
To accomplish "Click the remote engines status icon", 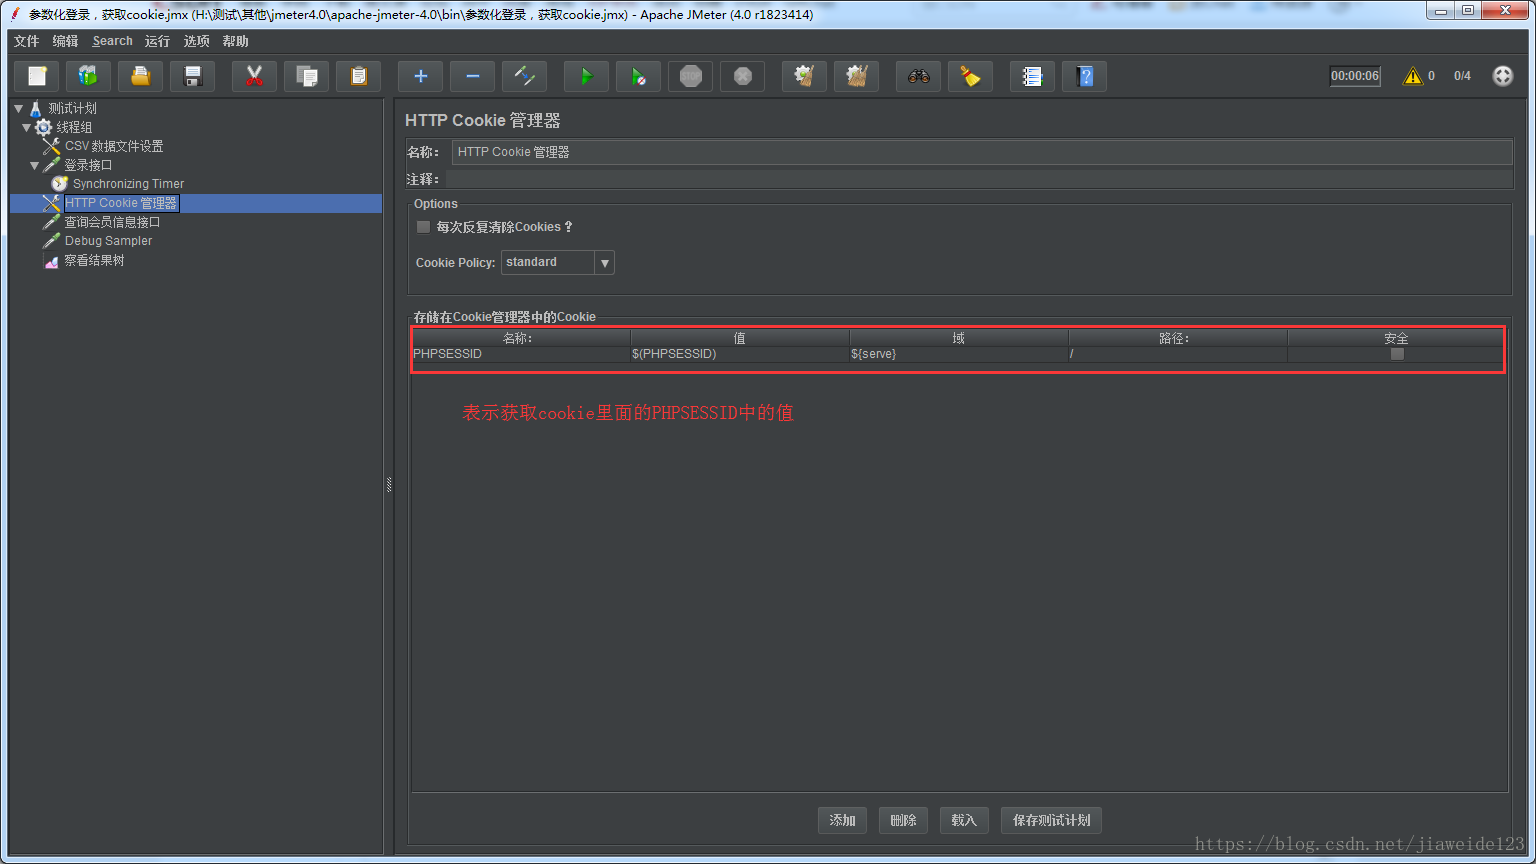I will coord(1503,76).
